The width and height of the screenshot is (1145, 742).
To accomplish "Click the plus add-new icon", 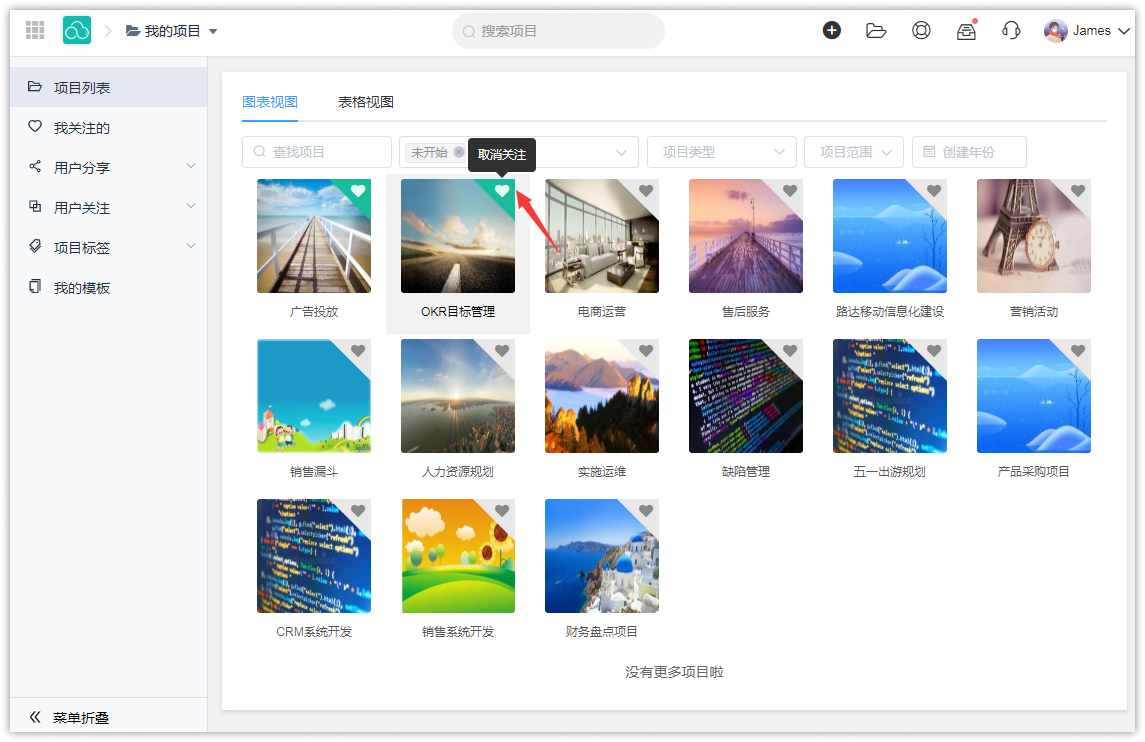I will (x=832, y=30).
